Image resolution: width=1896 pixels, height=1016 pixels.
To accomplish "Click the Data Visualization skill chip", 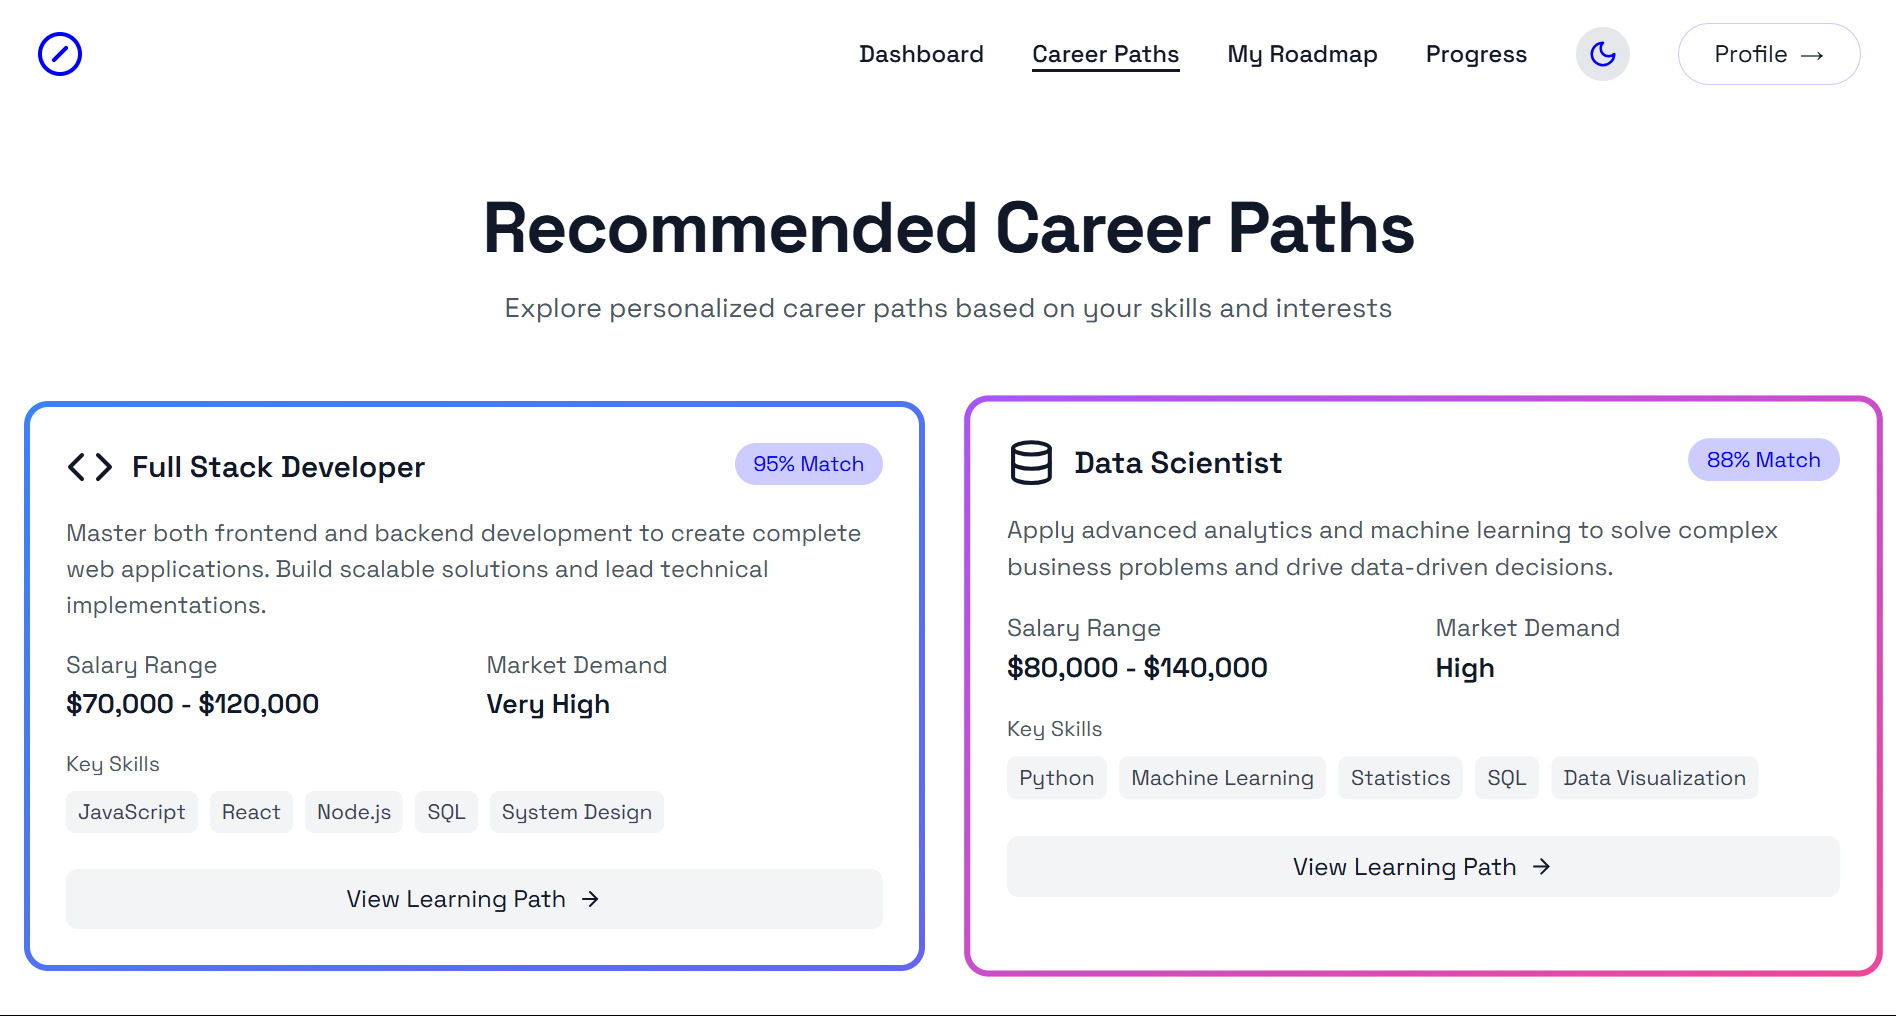I will 1654,778.
